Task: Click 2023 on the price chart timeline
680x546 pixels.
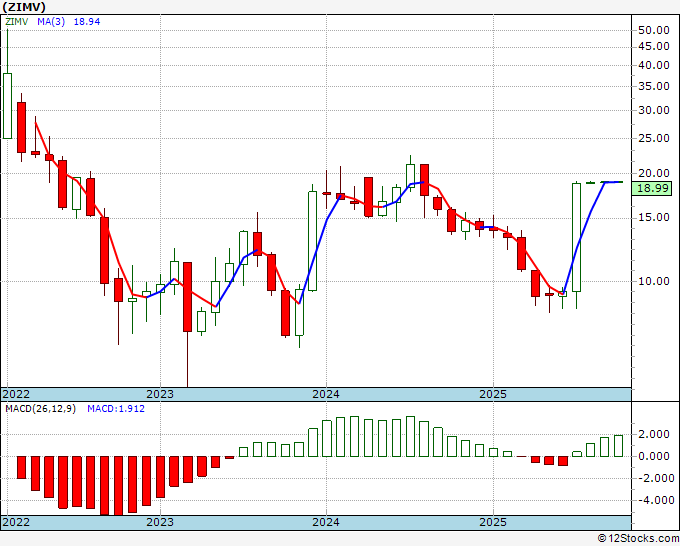Action: click(160, 394)
